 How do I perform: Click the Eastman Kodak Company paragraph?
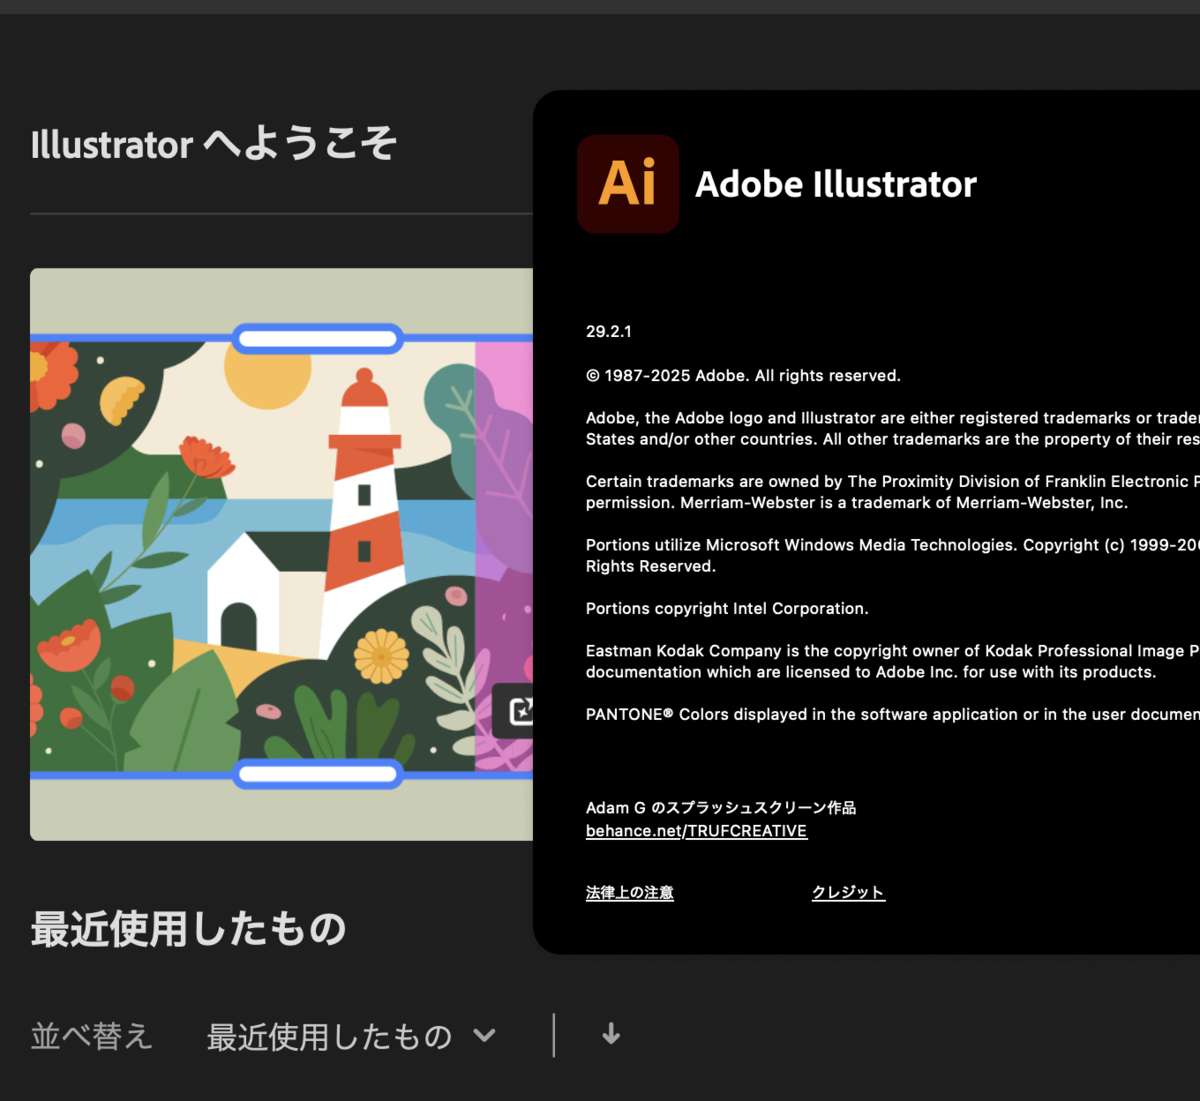point(892,661)
